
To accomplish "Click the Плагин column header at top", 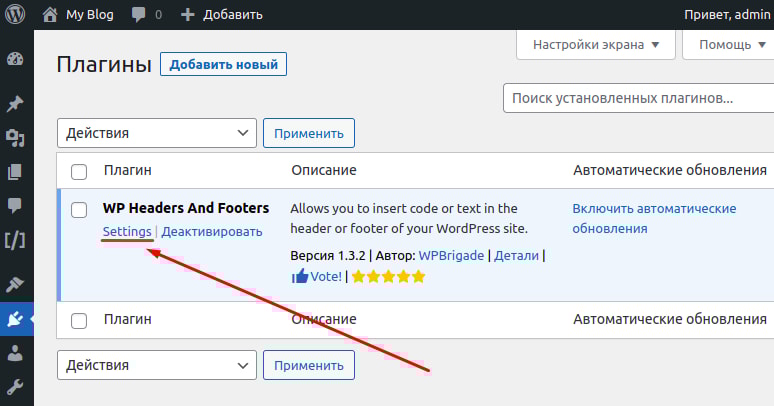I will click(x=127, y=170).
